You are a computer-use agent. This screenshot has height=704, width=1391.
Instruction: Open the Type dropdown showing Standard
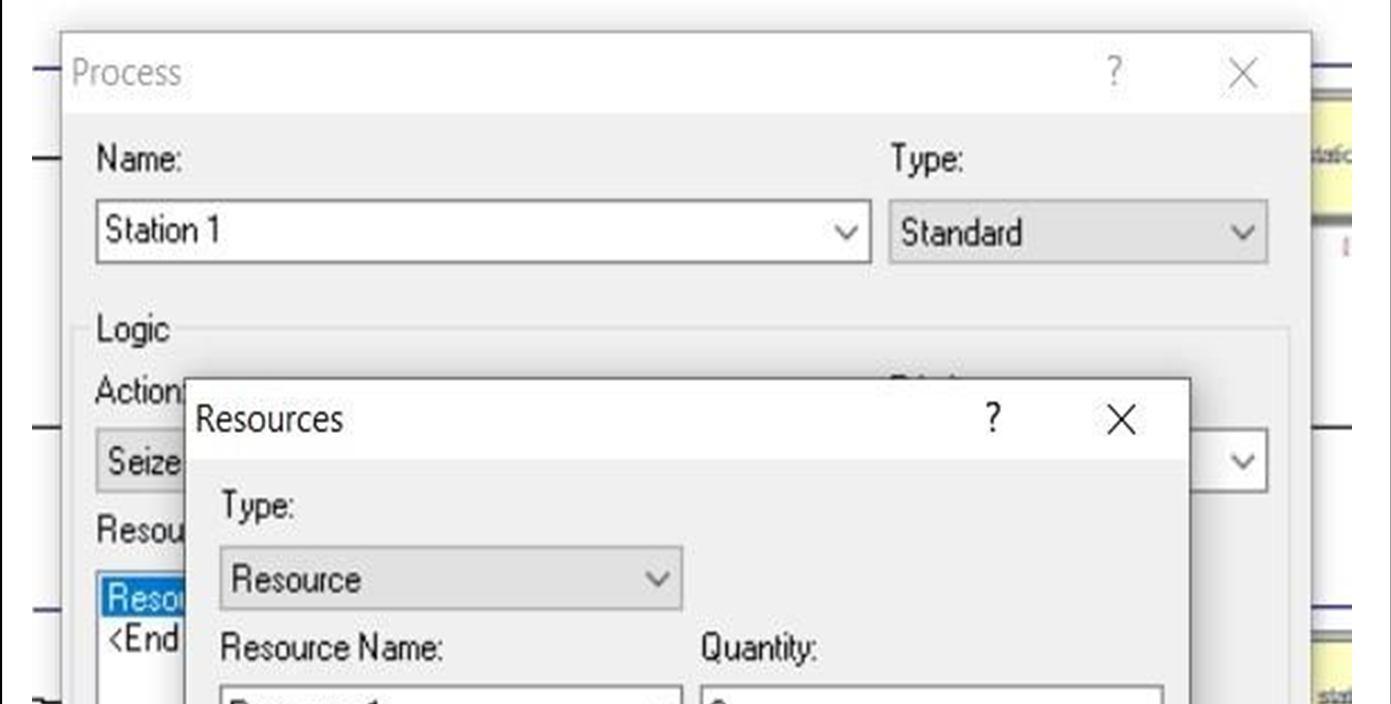(x=1077, y=233)
